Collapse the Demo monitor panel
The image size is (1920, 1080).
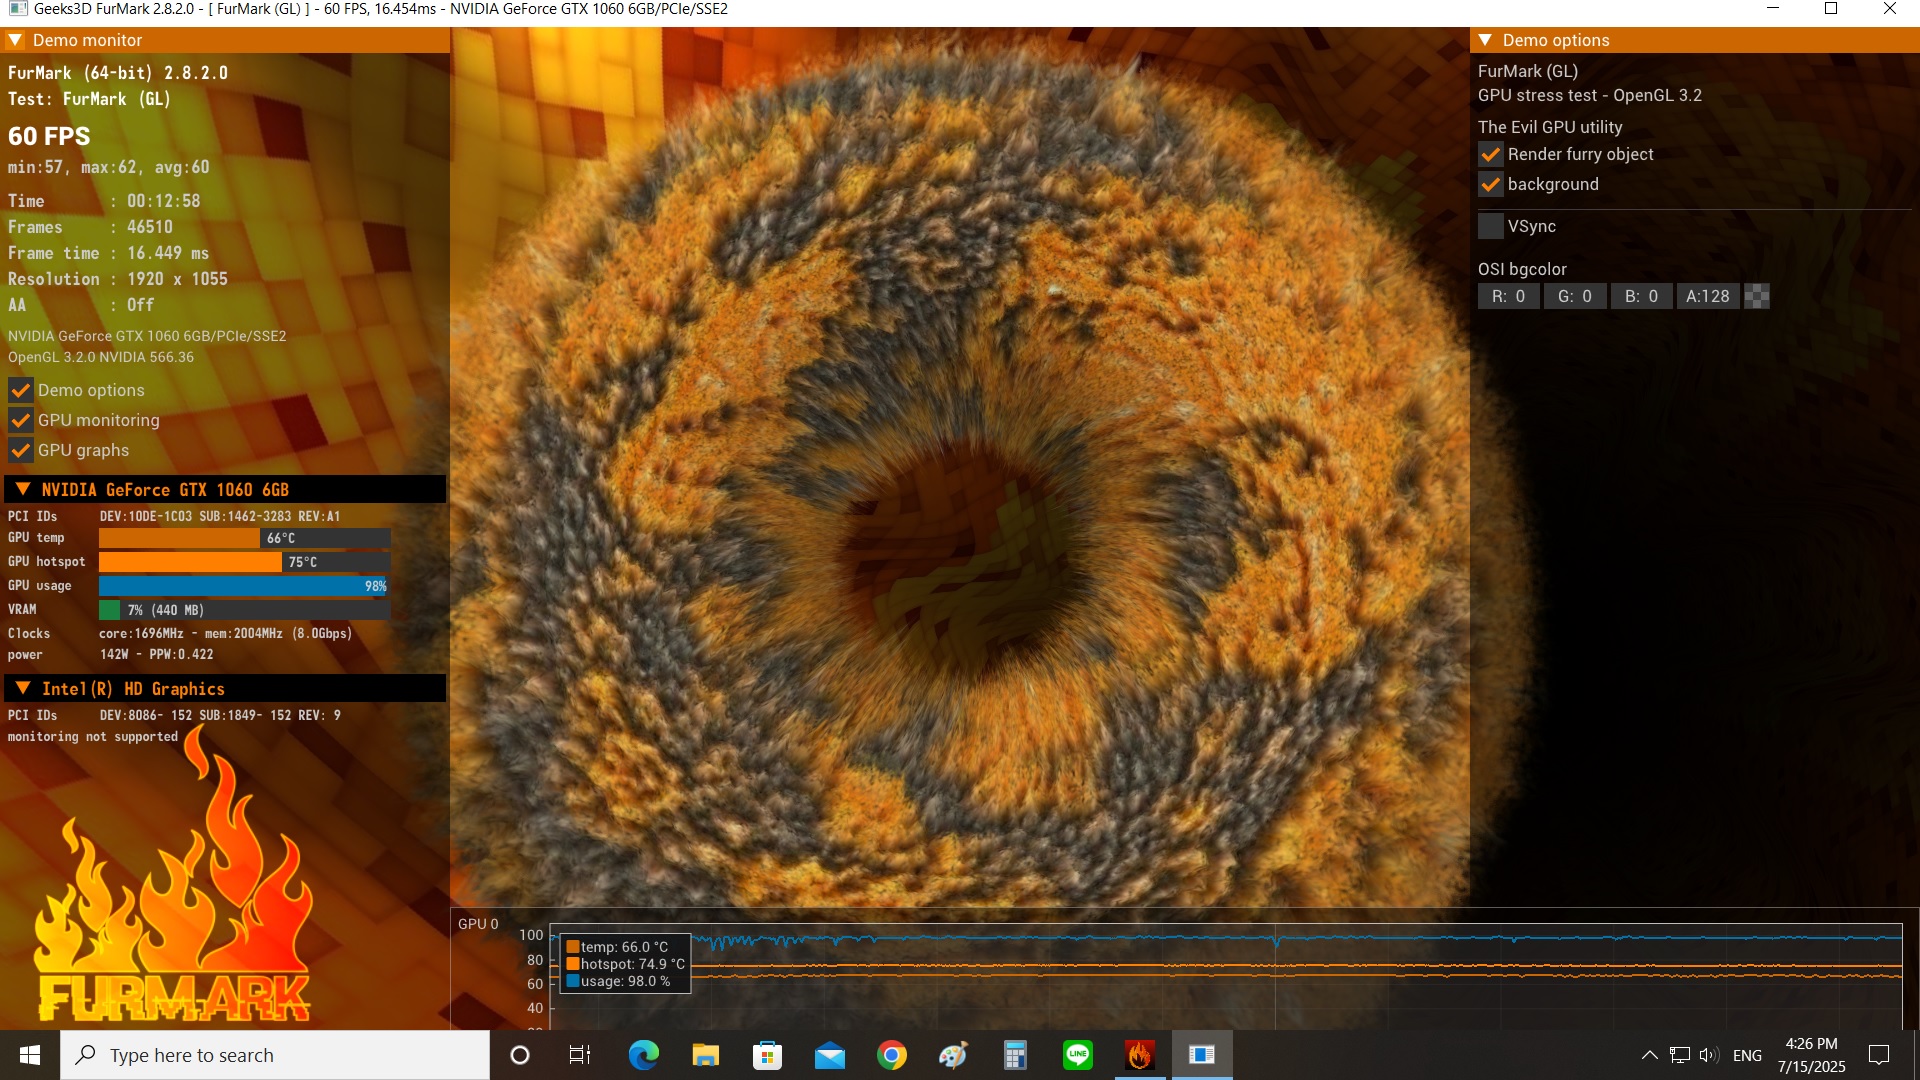coord(16,40)
